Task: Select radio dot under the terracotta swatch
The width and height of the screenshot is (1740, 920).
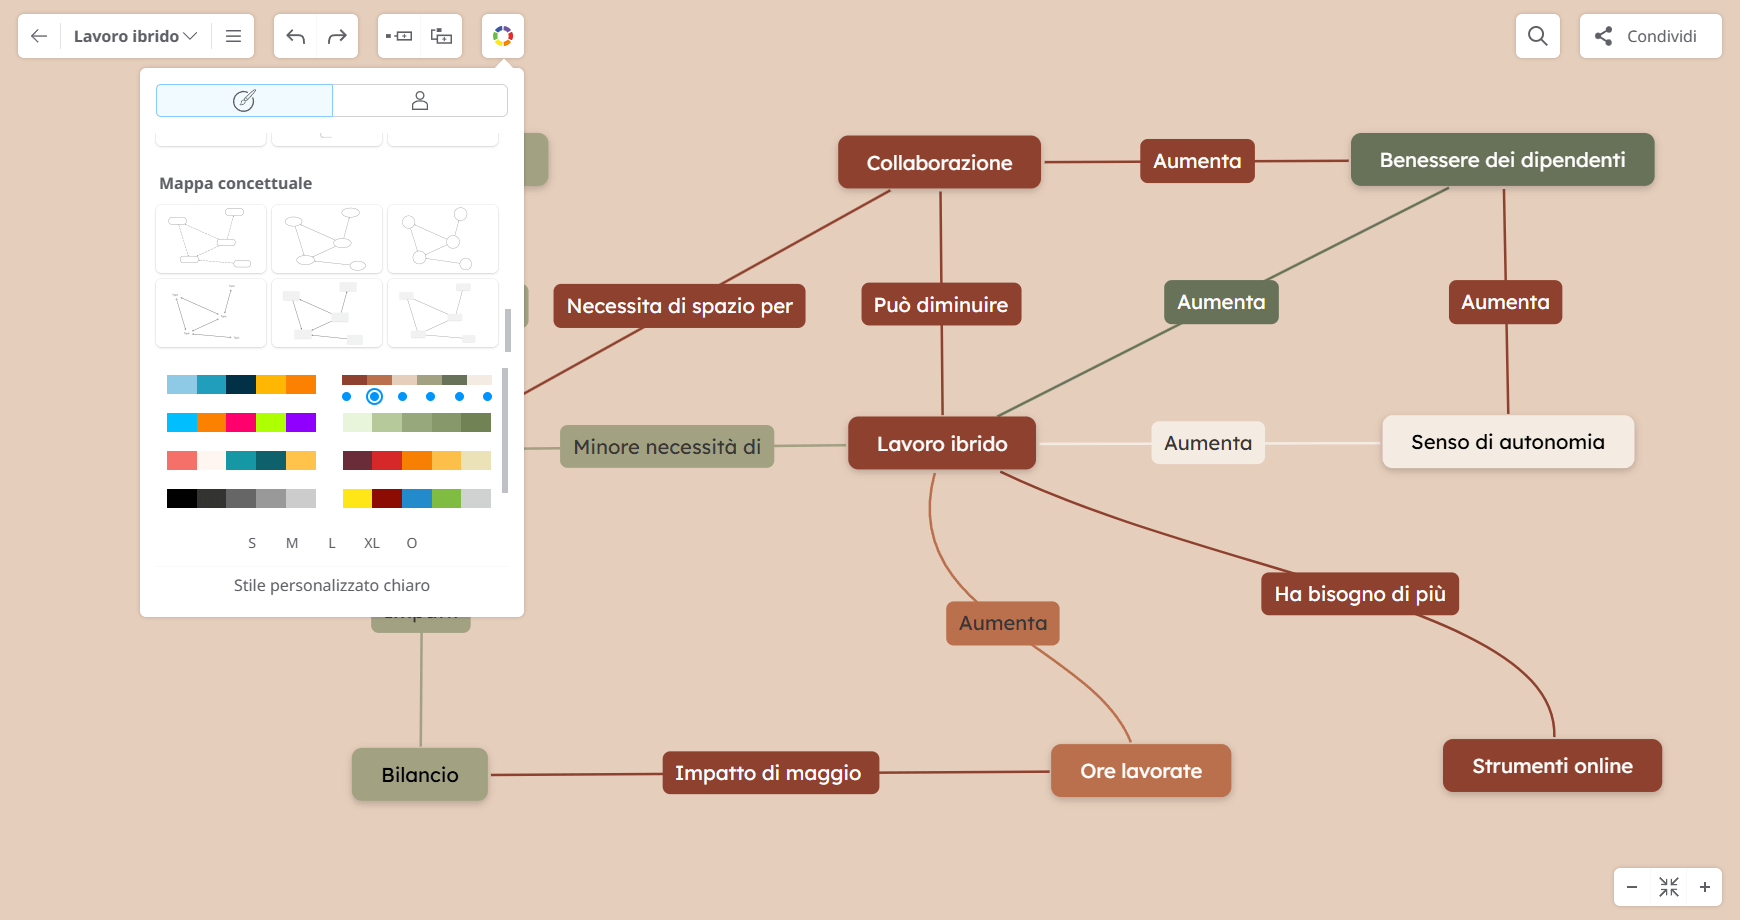Action: tap(375, 397)
